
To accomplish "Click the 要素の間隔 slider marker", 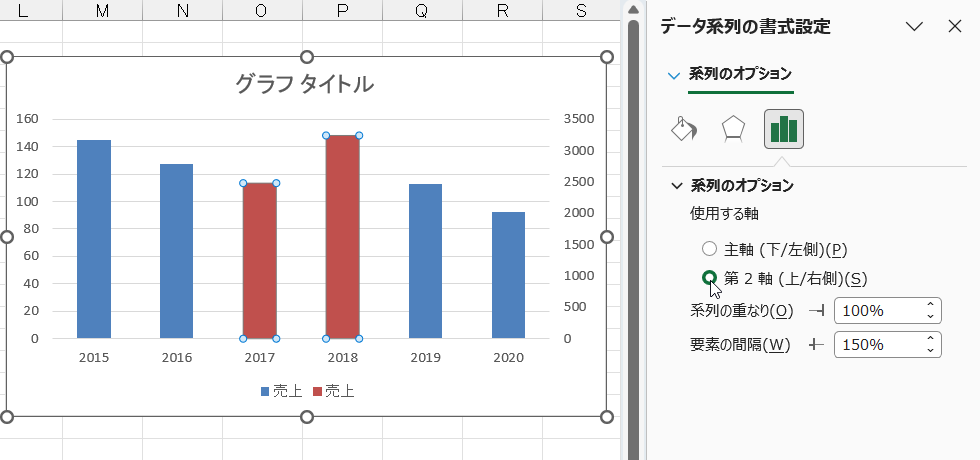I will 816,344.
